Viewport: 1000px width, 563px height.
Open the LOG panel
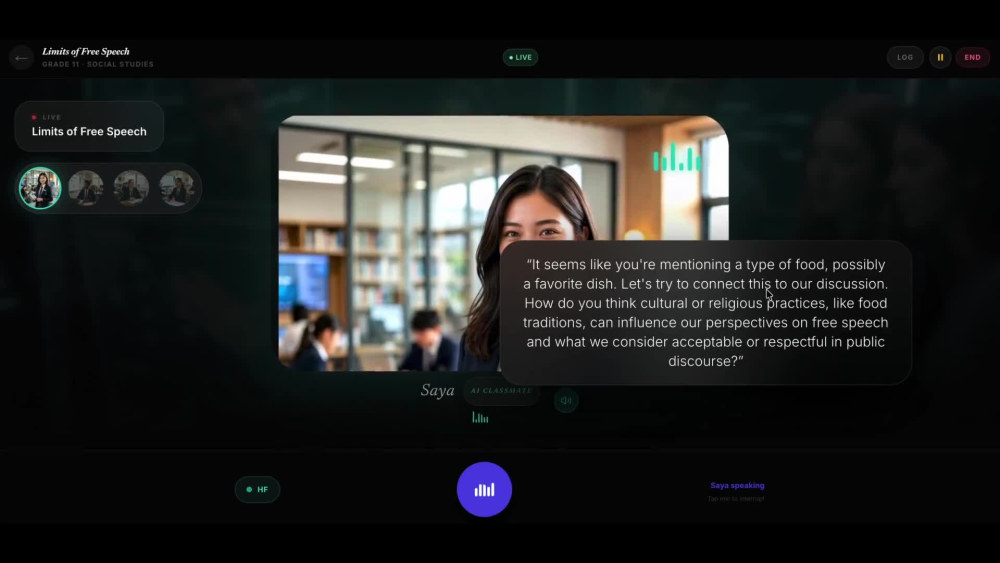click(905, 57)
